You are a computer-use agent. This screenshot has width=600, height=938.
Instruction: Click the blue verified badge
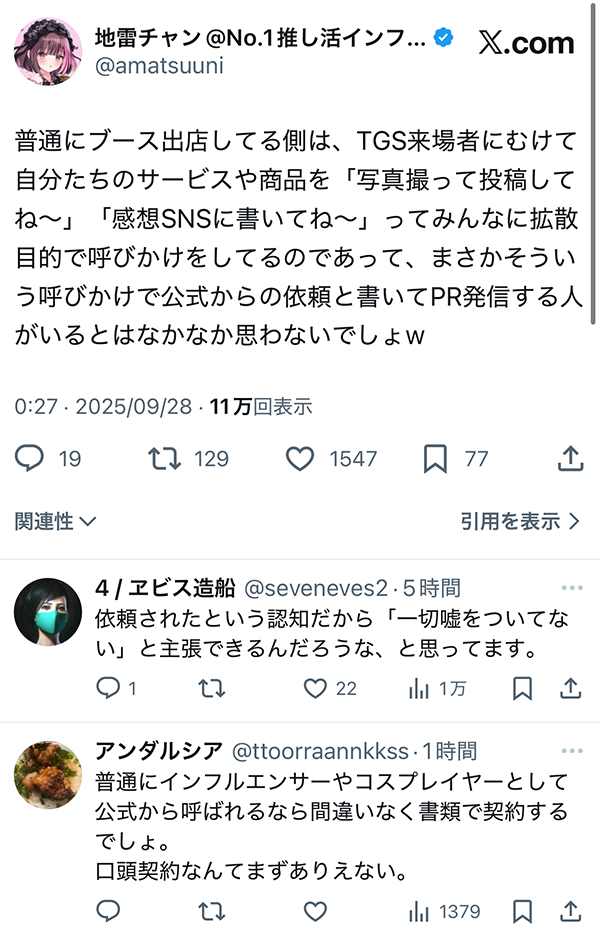click(443, 38)
